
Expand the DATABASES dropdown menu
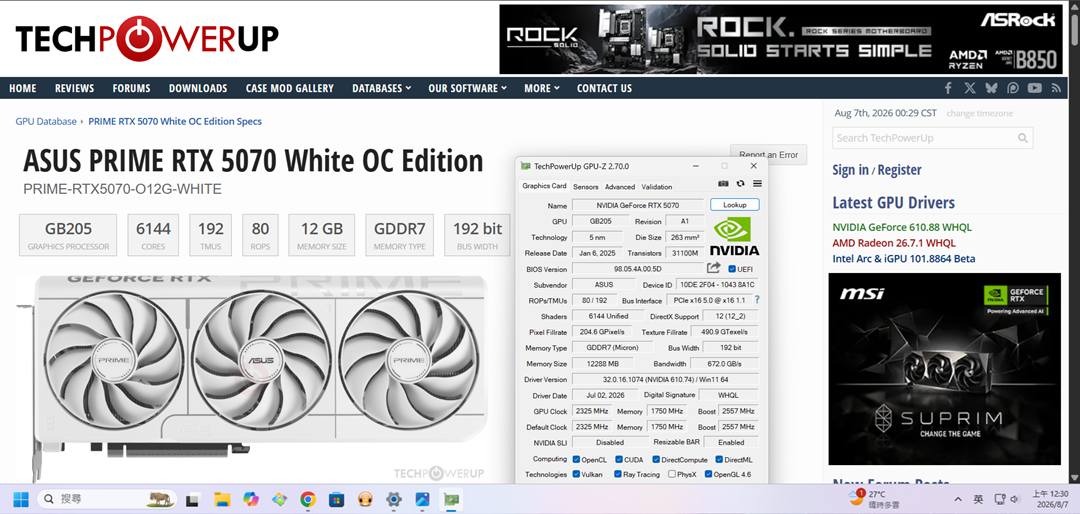coord(382,88)
